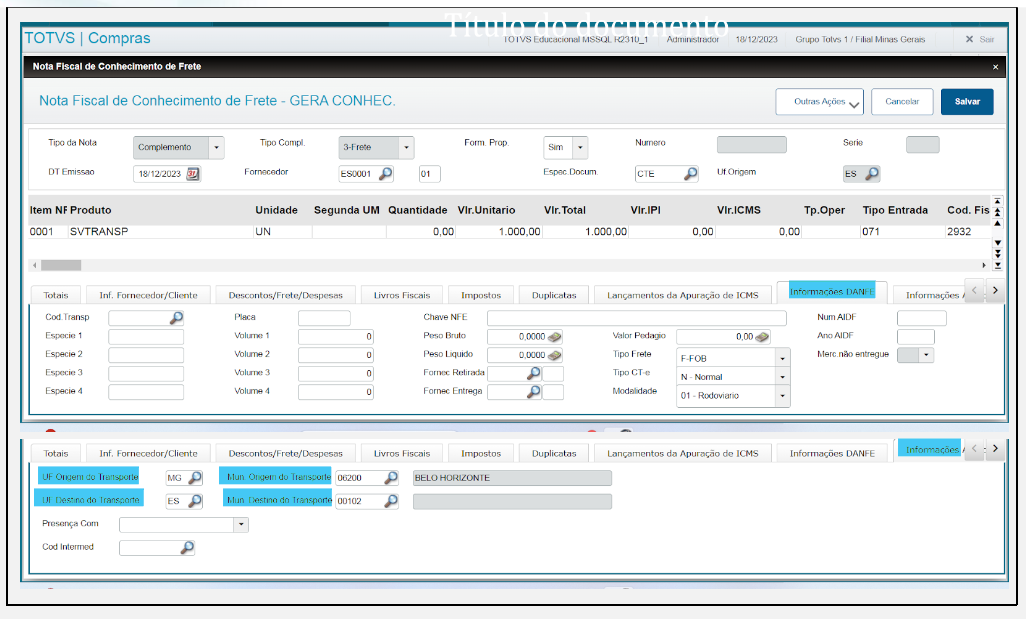Screen dimensions: 1026x619
Task: Open Cod.Transp lookup magnifier
Action: point(176,318)
